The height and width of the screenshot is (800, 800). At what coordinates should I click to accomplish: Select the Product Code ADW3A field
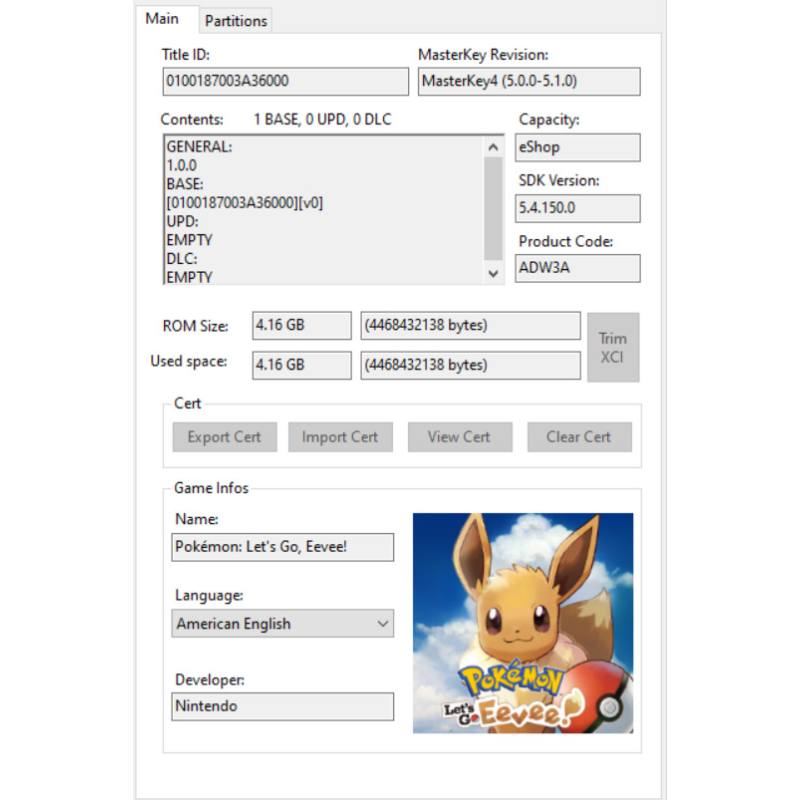tap(578, 268)
